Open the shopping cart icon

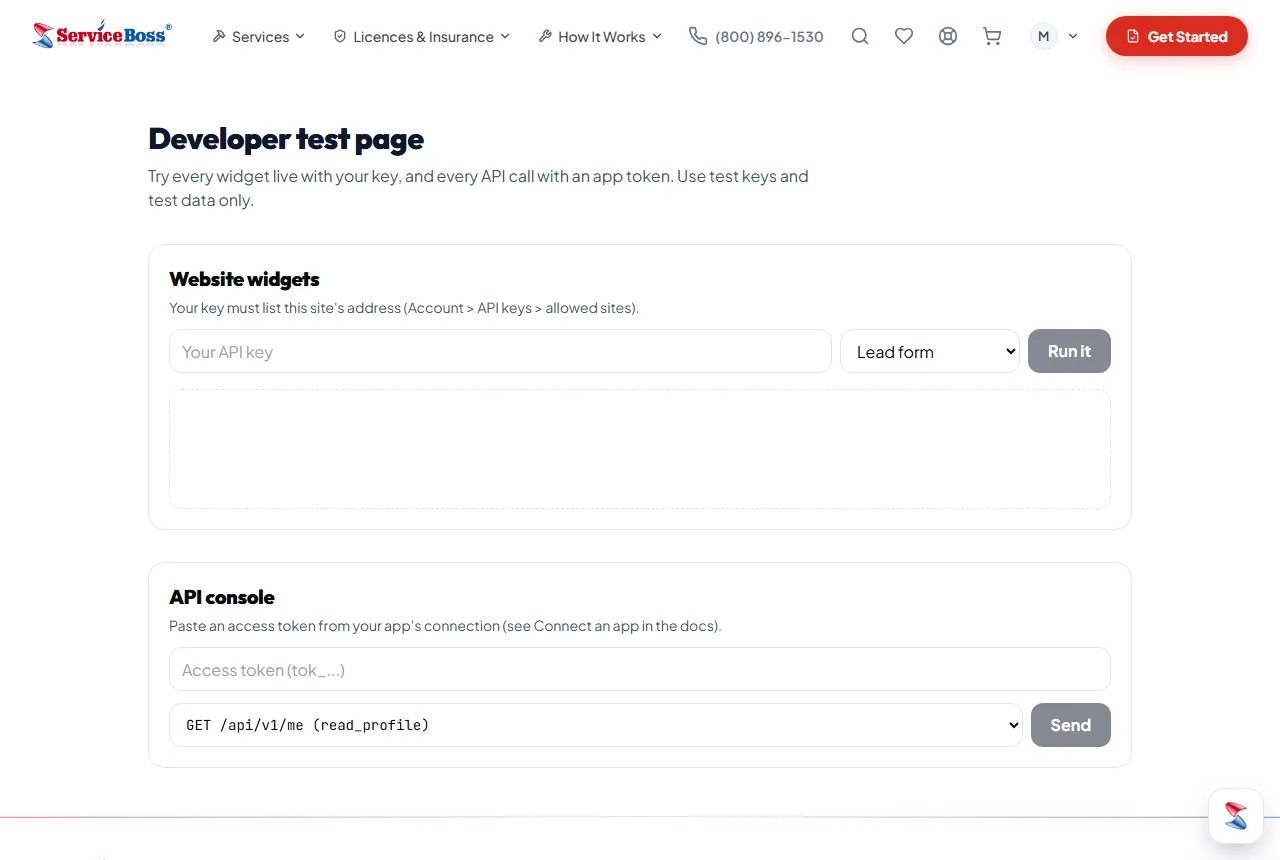coord(992,36)
